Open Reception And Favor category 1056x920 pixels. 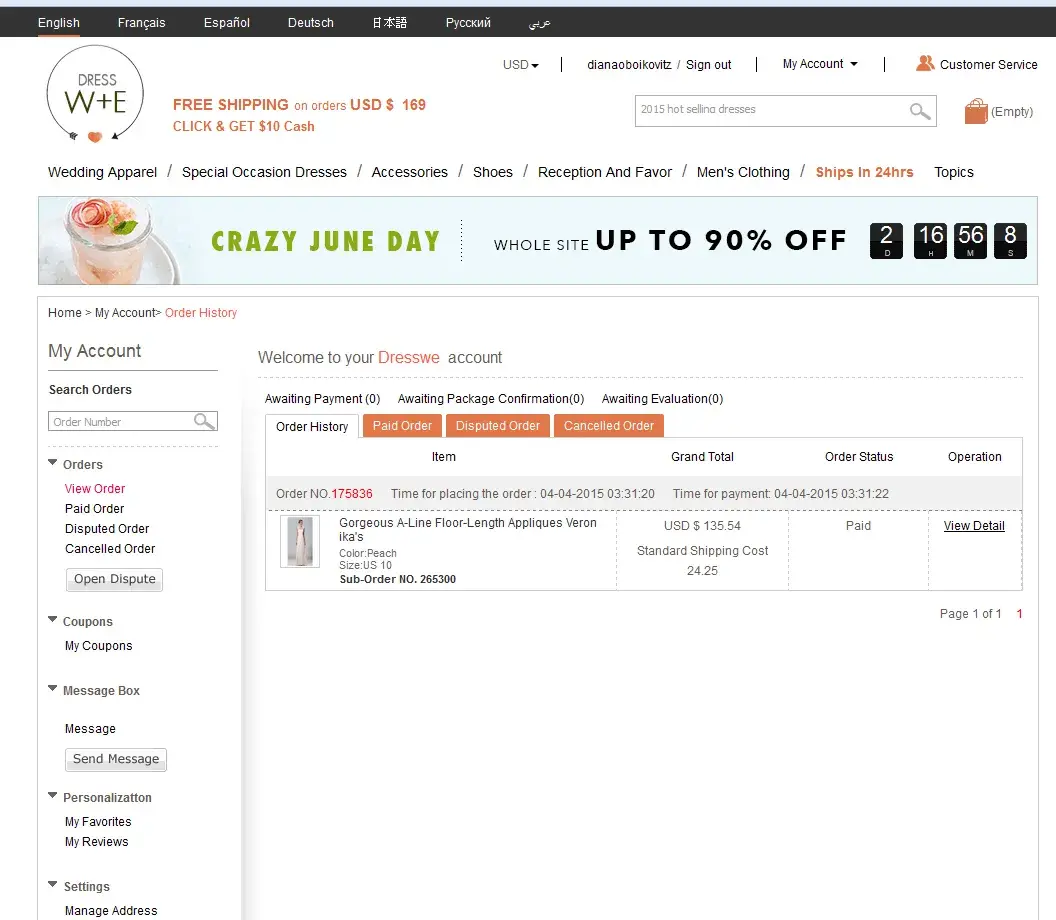click(x=605, y=172)
